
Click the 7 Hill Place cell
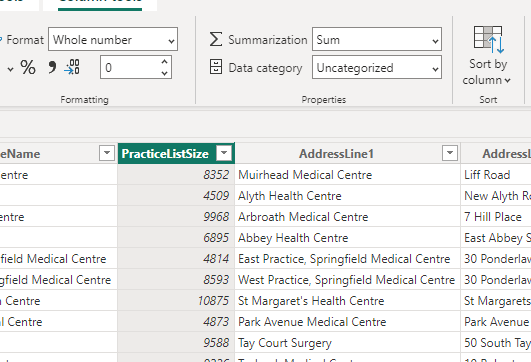coord(496,217)
